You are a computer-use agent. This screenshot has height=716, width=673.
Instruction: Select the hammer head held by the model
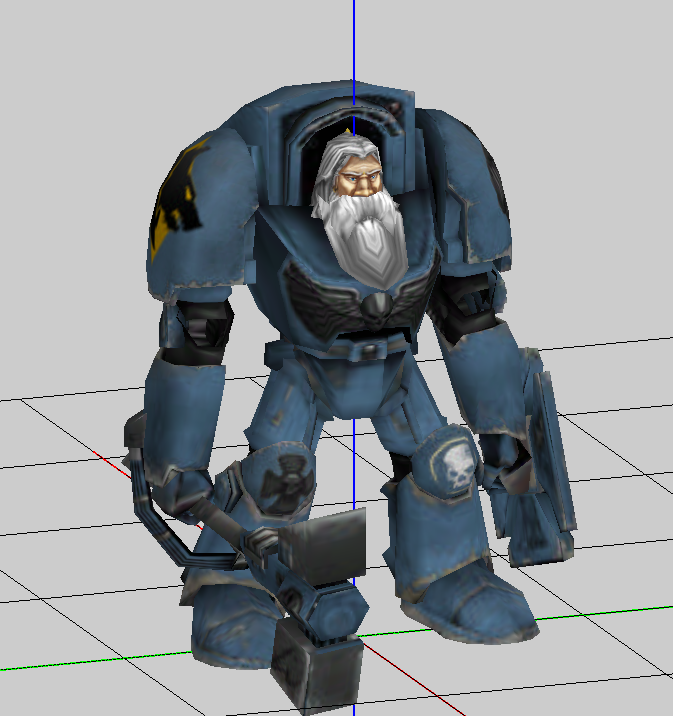point(322,610)
